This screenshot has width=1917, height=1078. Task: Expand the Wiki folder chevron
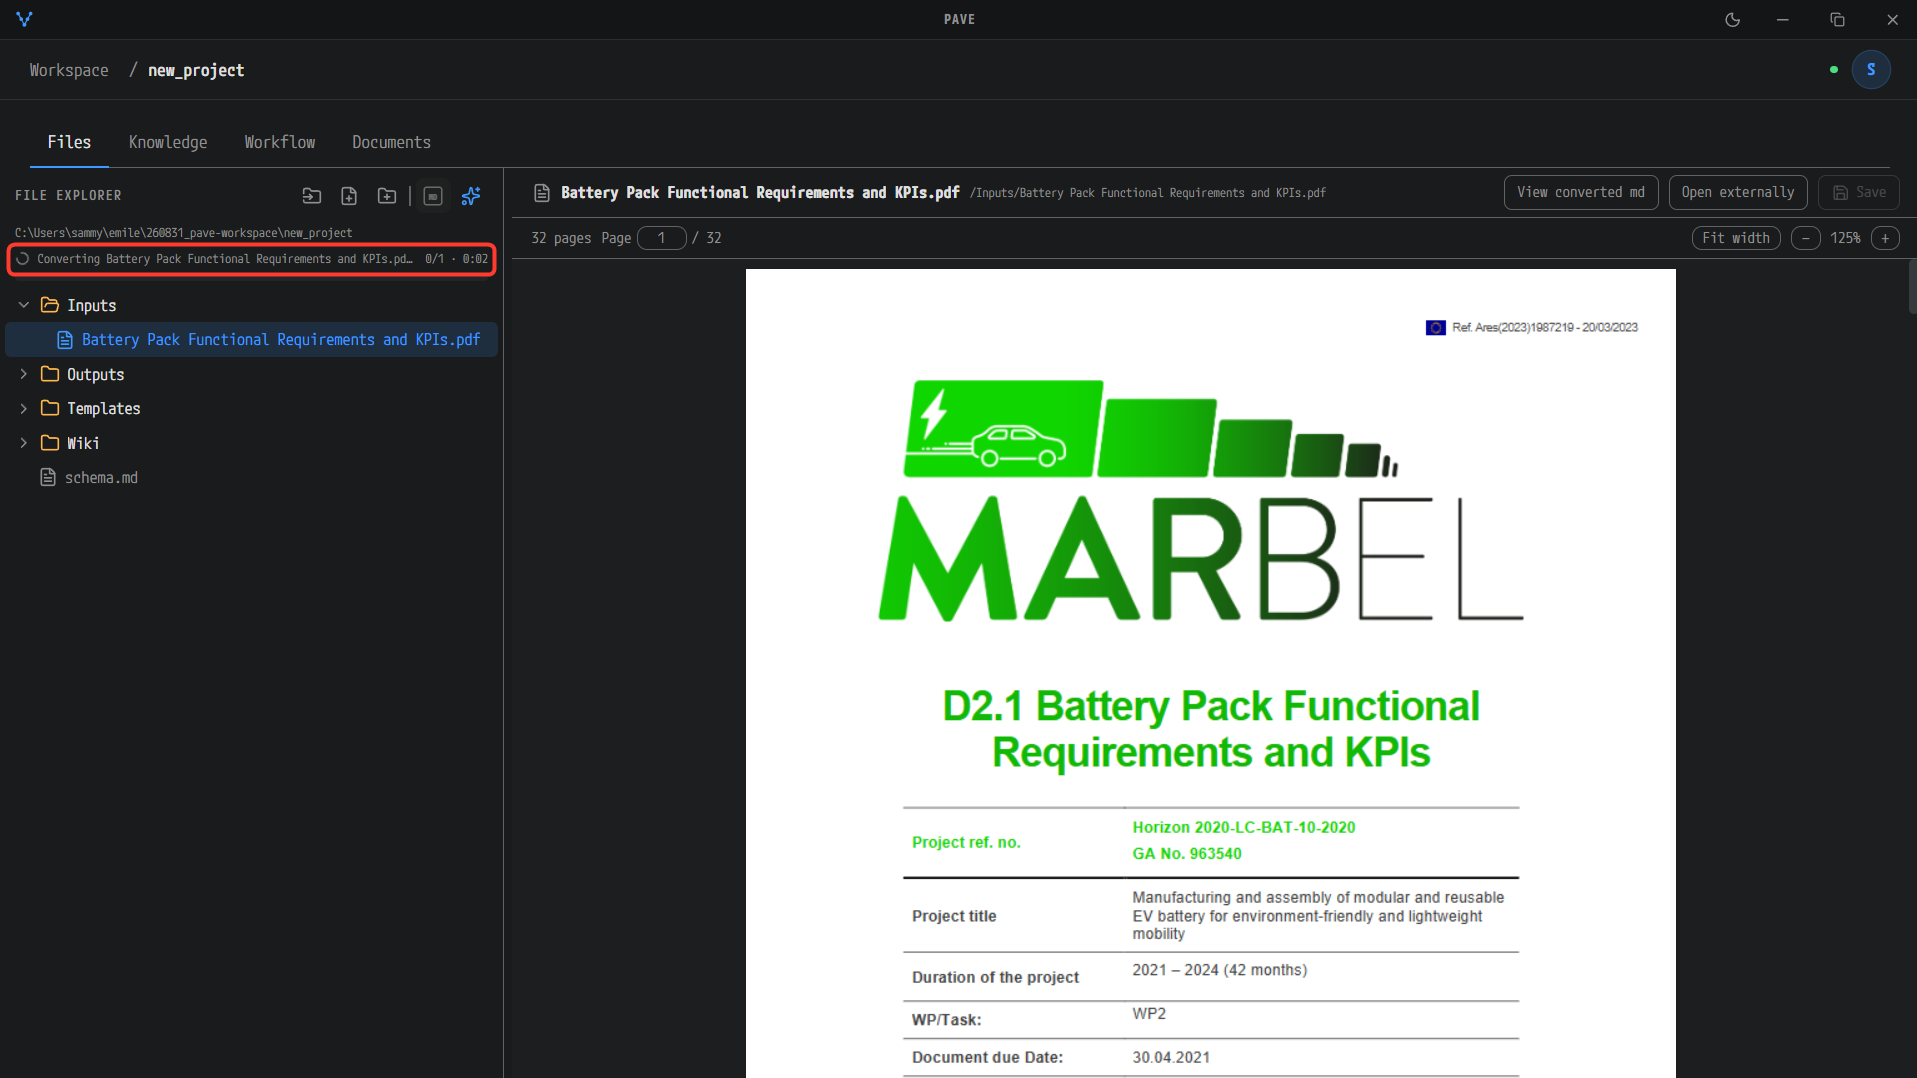[x=24, y=443]
